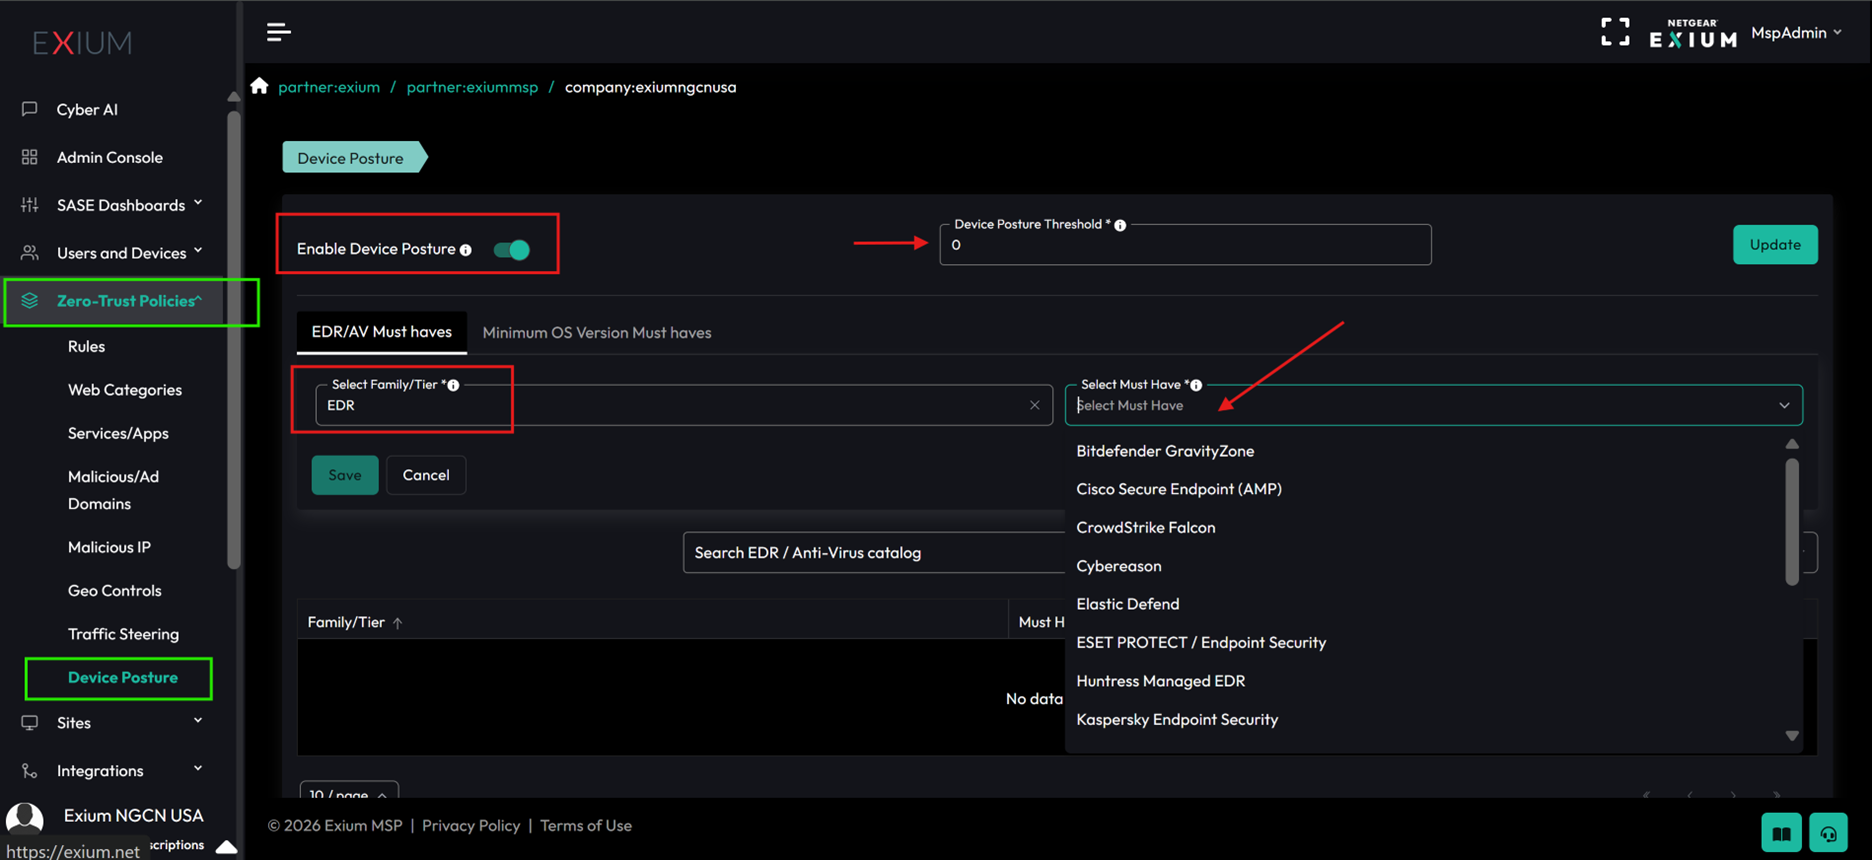
Task: Follow the partner:exium breadcrumb link
Action: point(329,87)
